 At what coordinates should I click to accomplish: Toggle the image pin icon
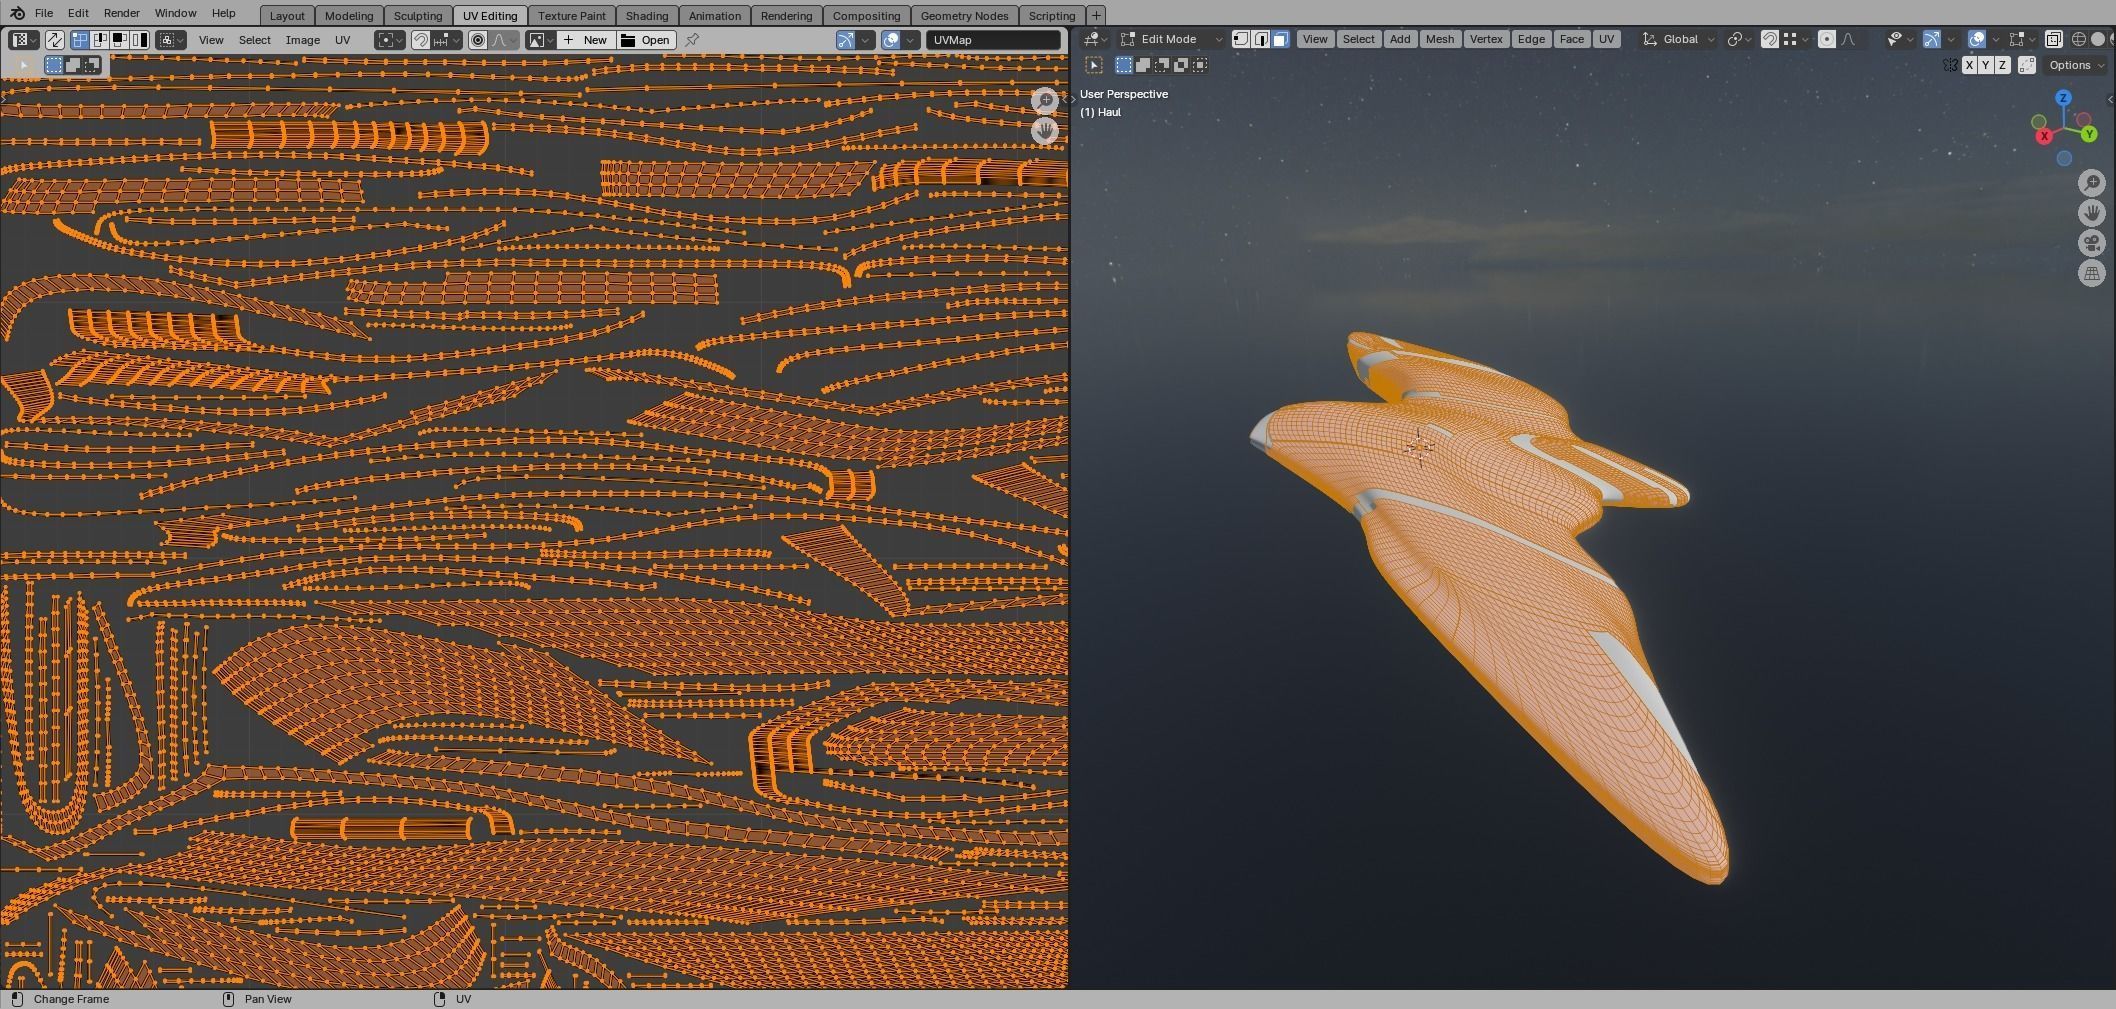(692, 40)
